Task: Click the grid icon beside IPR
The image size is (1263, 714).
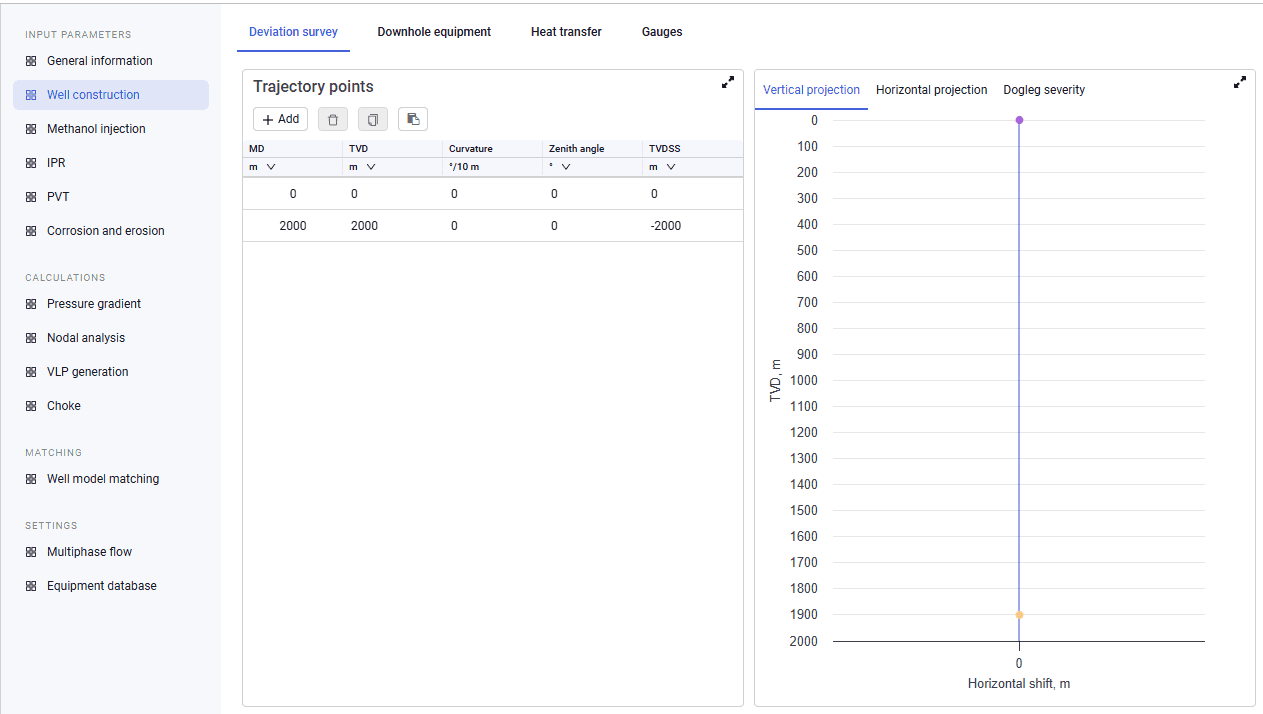Action: coord(31,163)
